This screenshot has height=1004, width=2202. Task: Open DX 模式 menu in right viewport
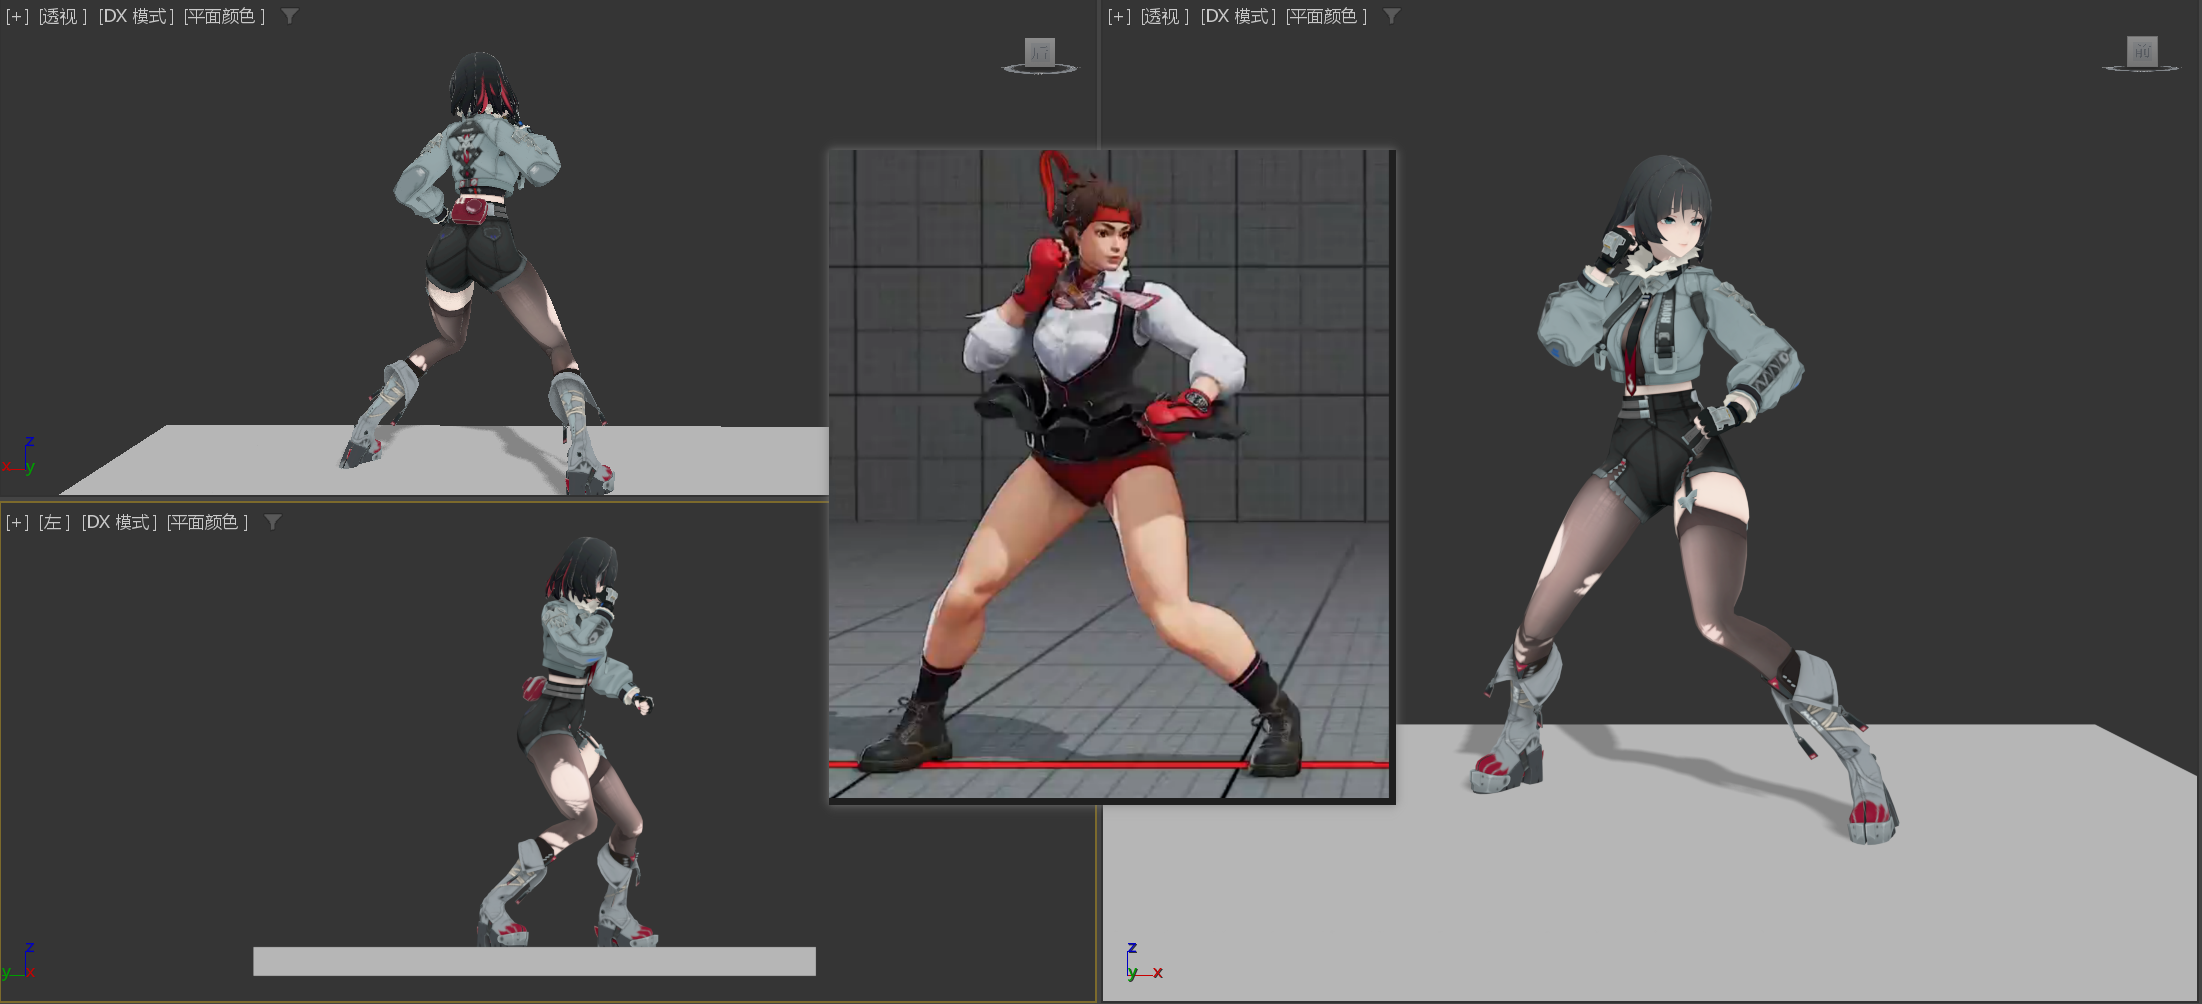coord(1238,16)
